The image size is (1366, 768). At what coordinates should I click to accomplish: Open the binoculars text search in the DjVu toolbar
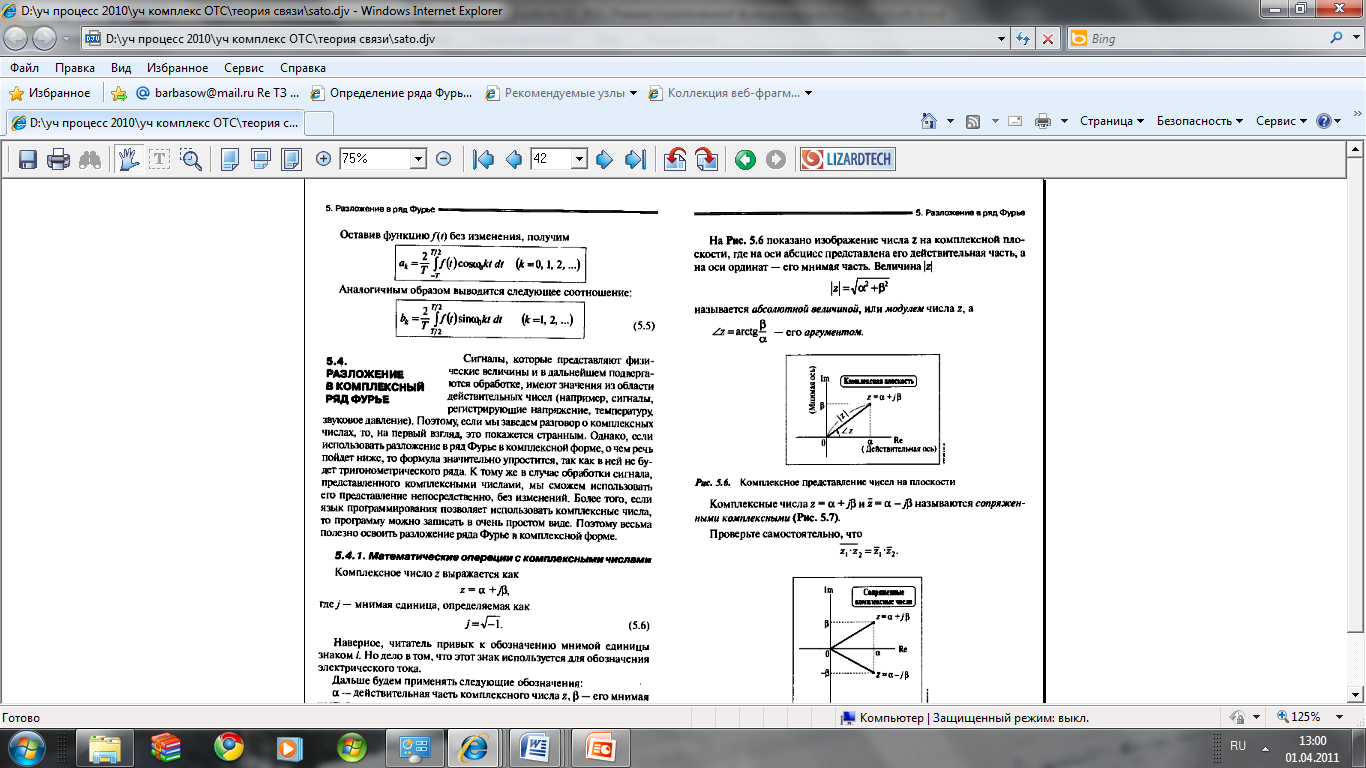[90, 159]
